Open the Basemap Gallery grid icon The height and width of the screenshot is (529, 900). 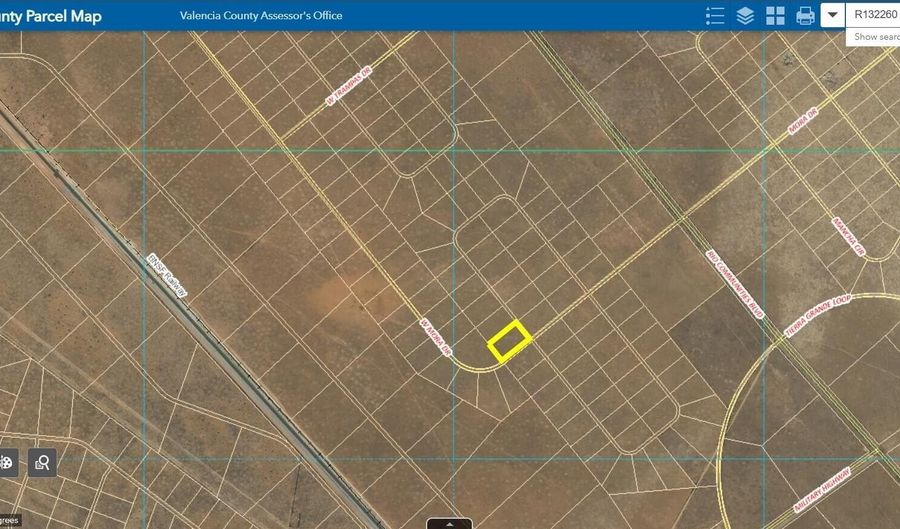click(x=775, y=15)
